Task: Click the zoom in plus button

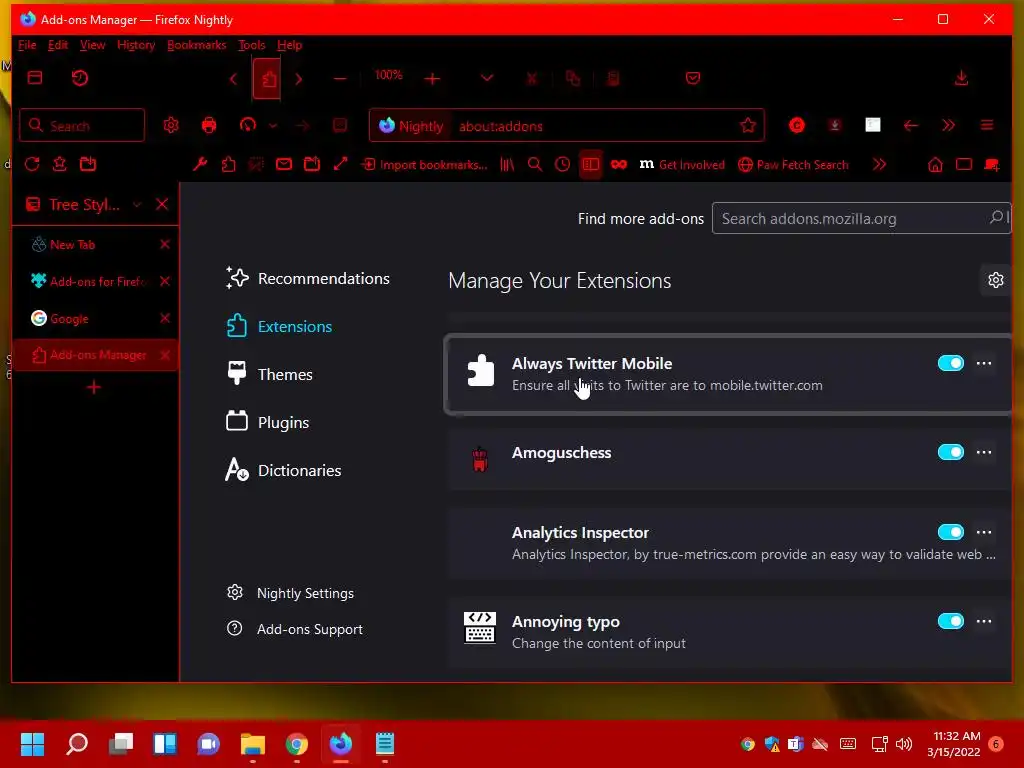Action: pyautogui.click(x=432, y=79)
